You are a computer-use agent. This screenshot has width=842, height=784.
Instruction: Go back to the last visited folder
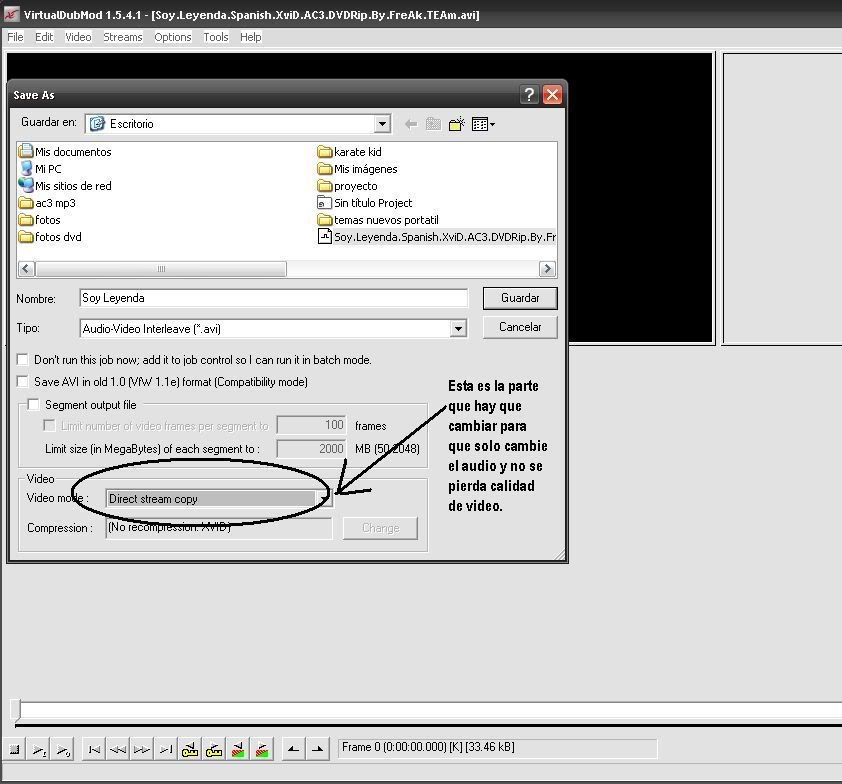click(x=411, y=125)
